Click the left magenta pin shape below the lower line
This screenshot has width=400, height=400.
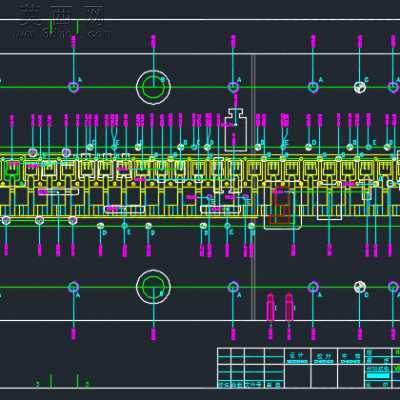(271, 307)
